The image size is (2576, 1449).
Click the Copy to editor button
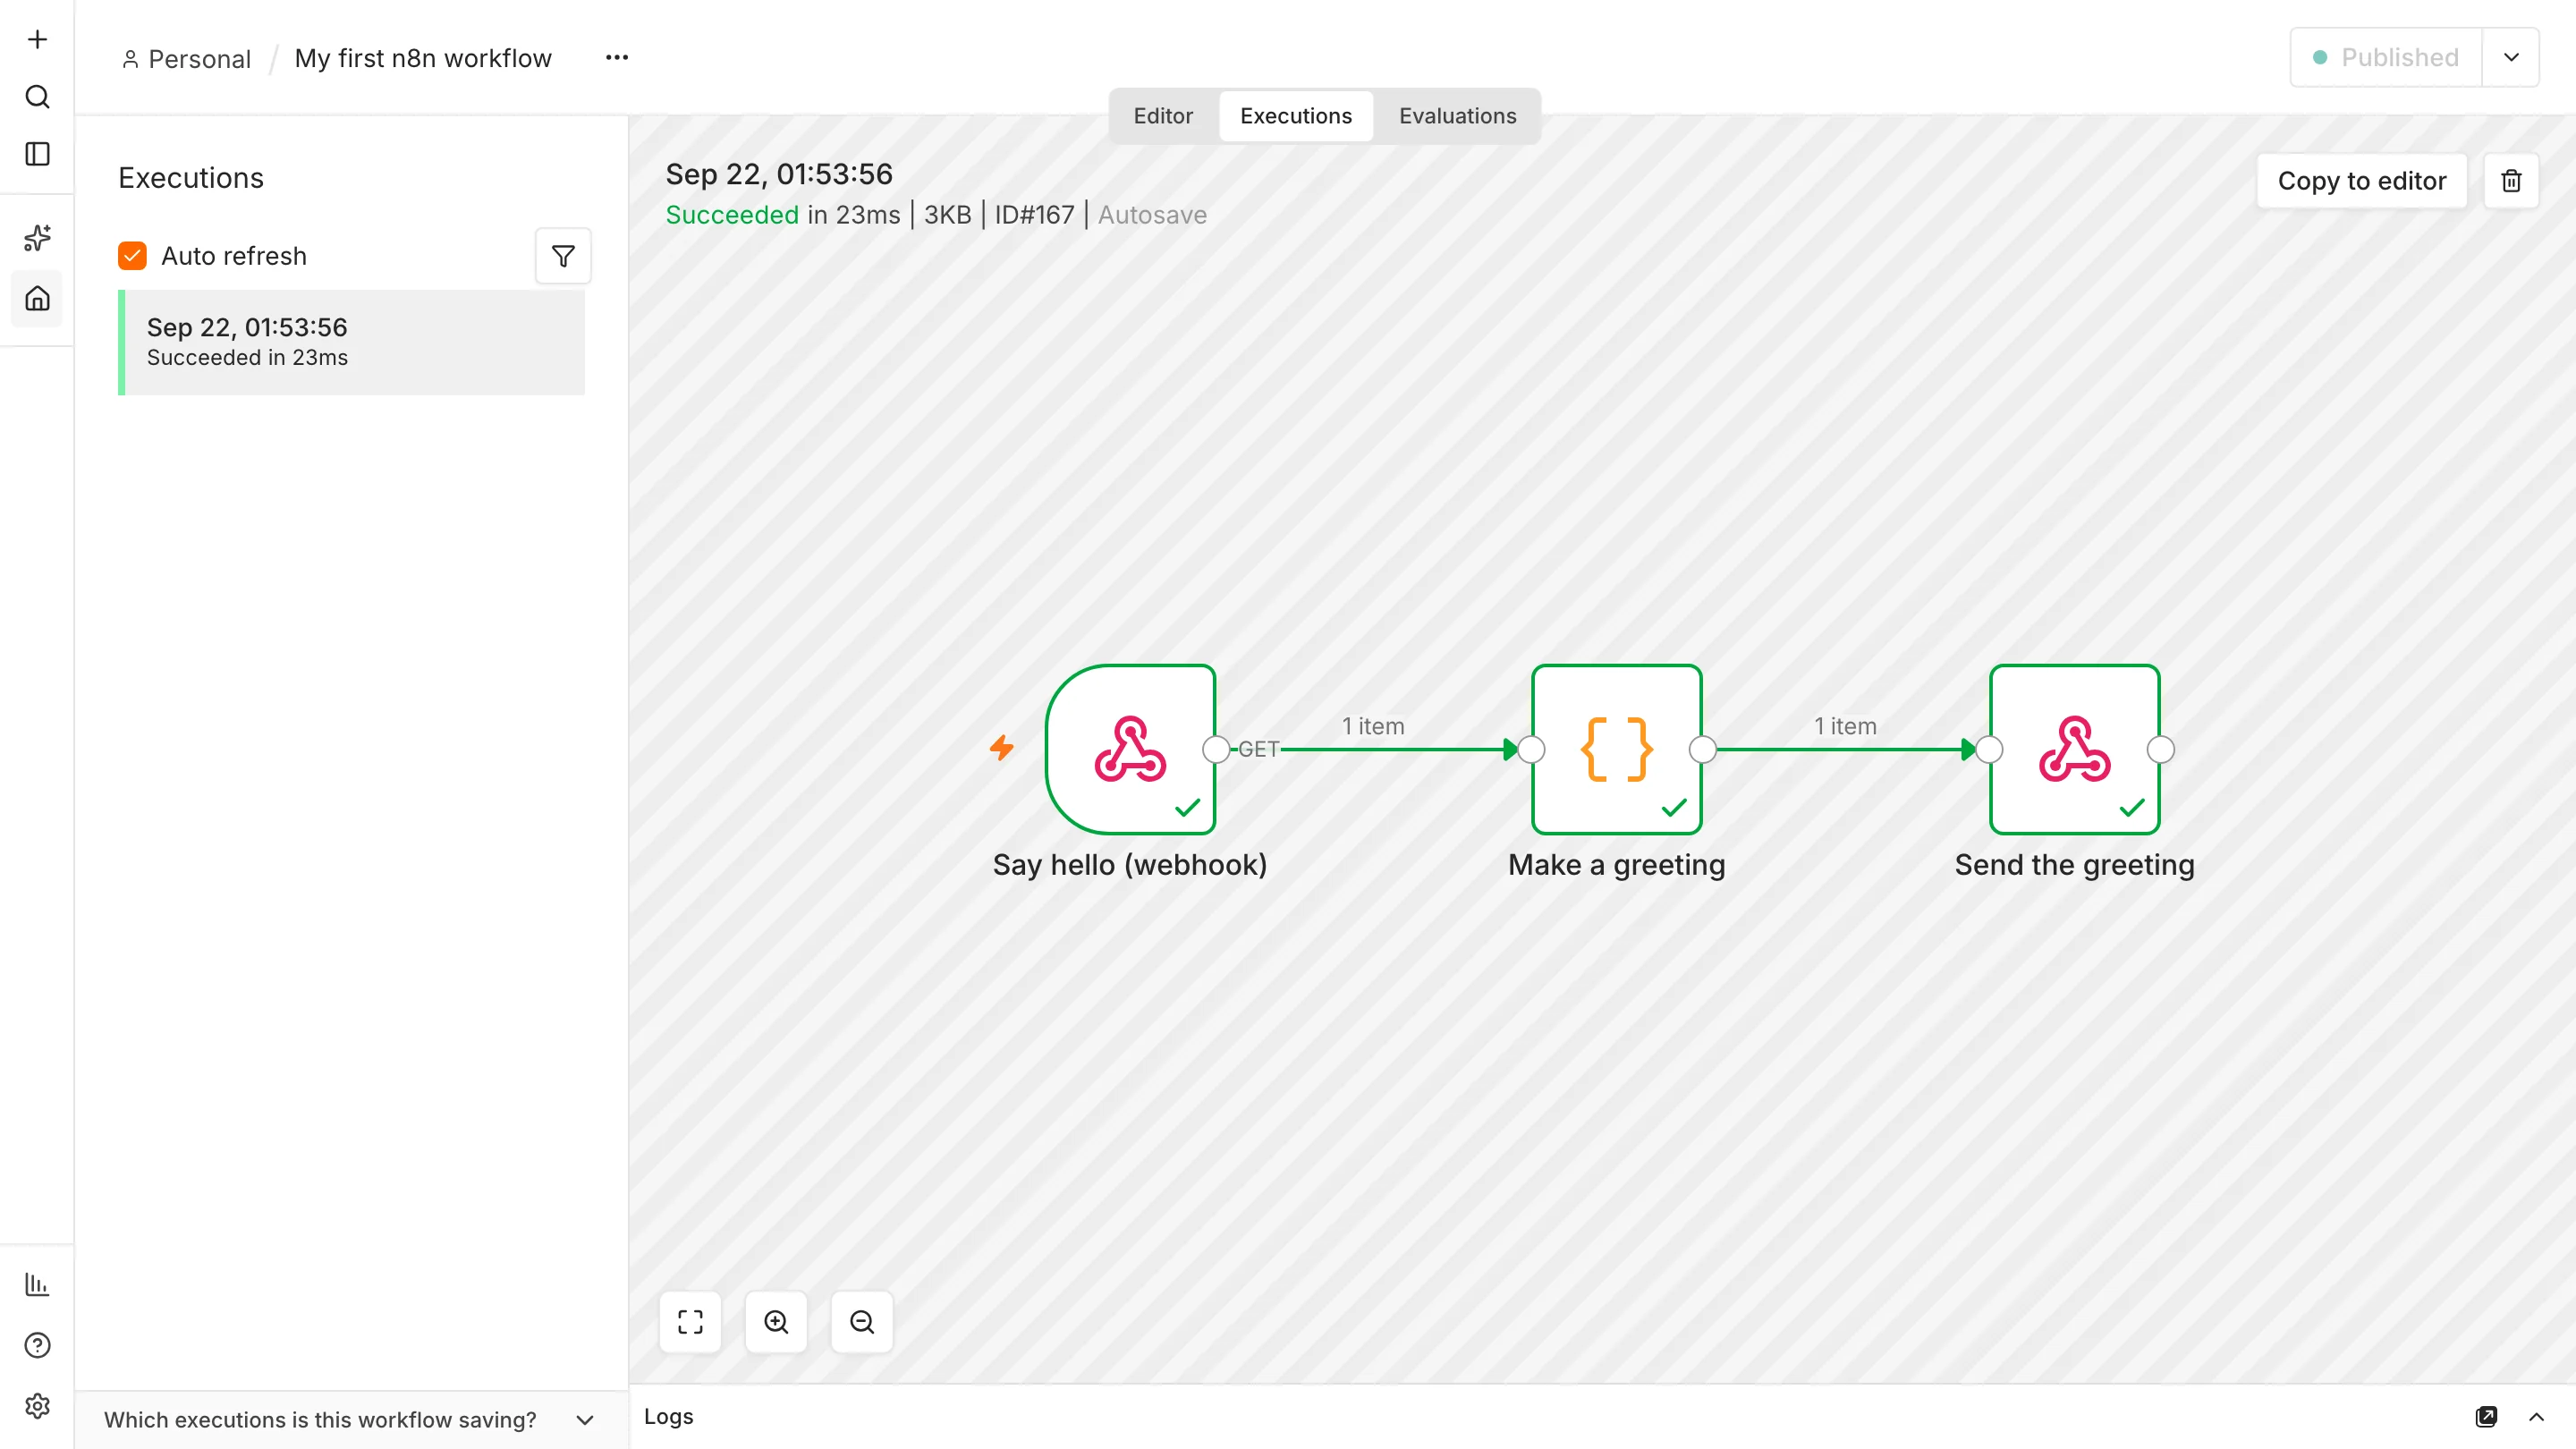[x=2362, y=181]
